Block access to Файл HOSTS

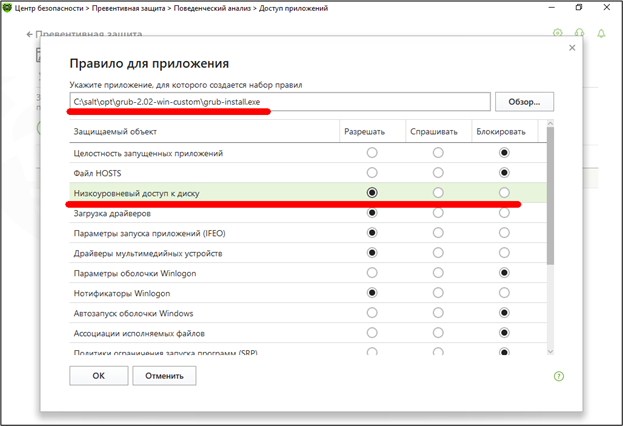(x=504, y=172)
